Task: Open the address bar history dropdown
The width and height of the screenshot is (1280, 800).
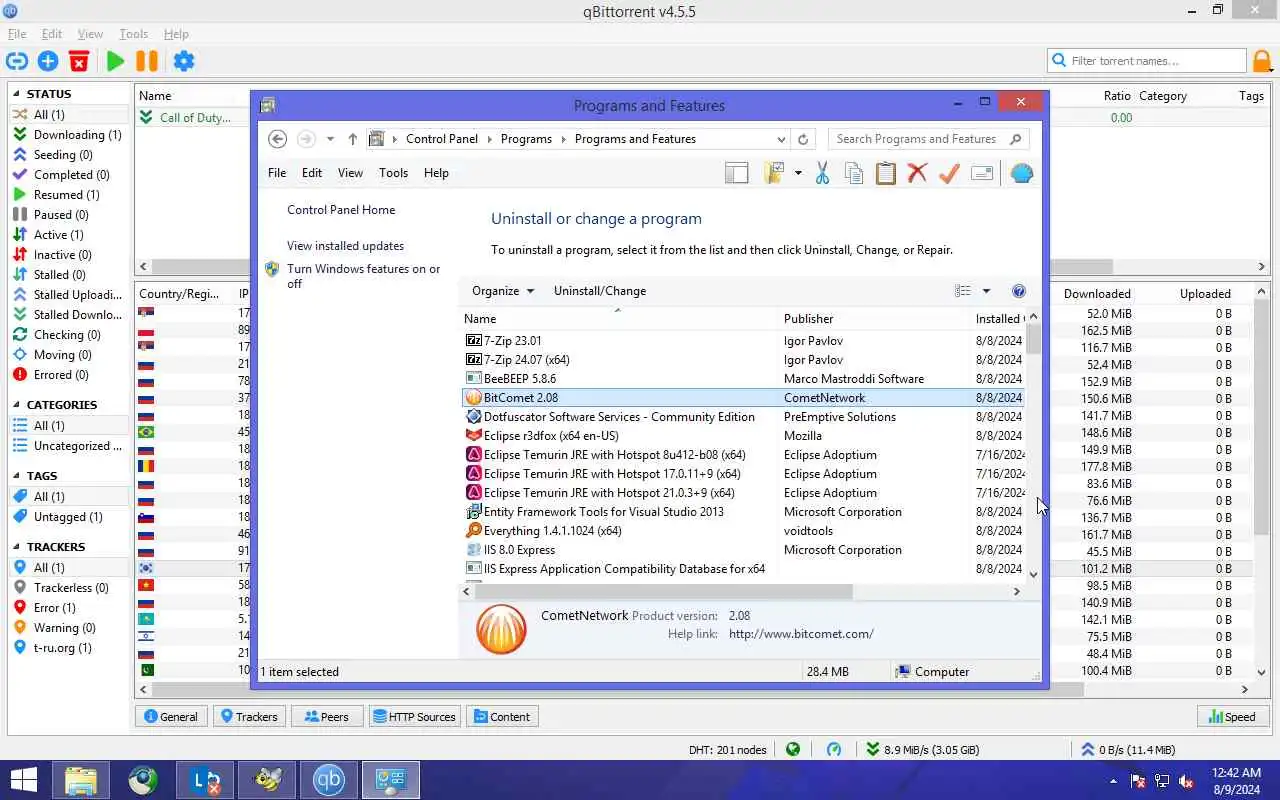Action: click(779, 139)
